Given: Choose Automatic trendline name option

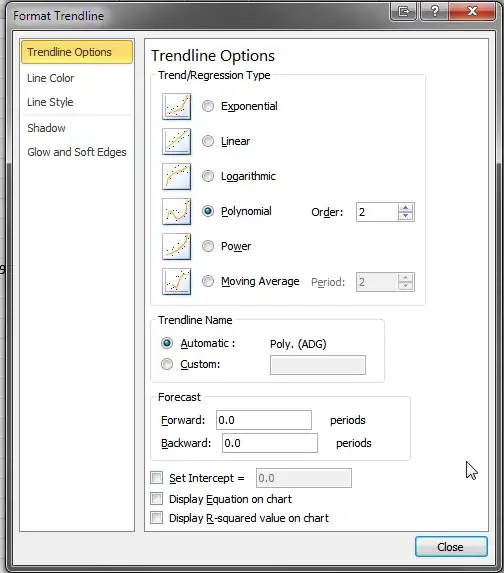Looking at the screenshot, I should [x=167, y=343].
